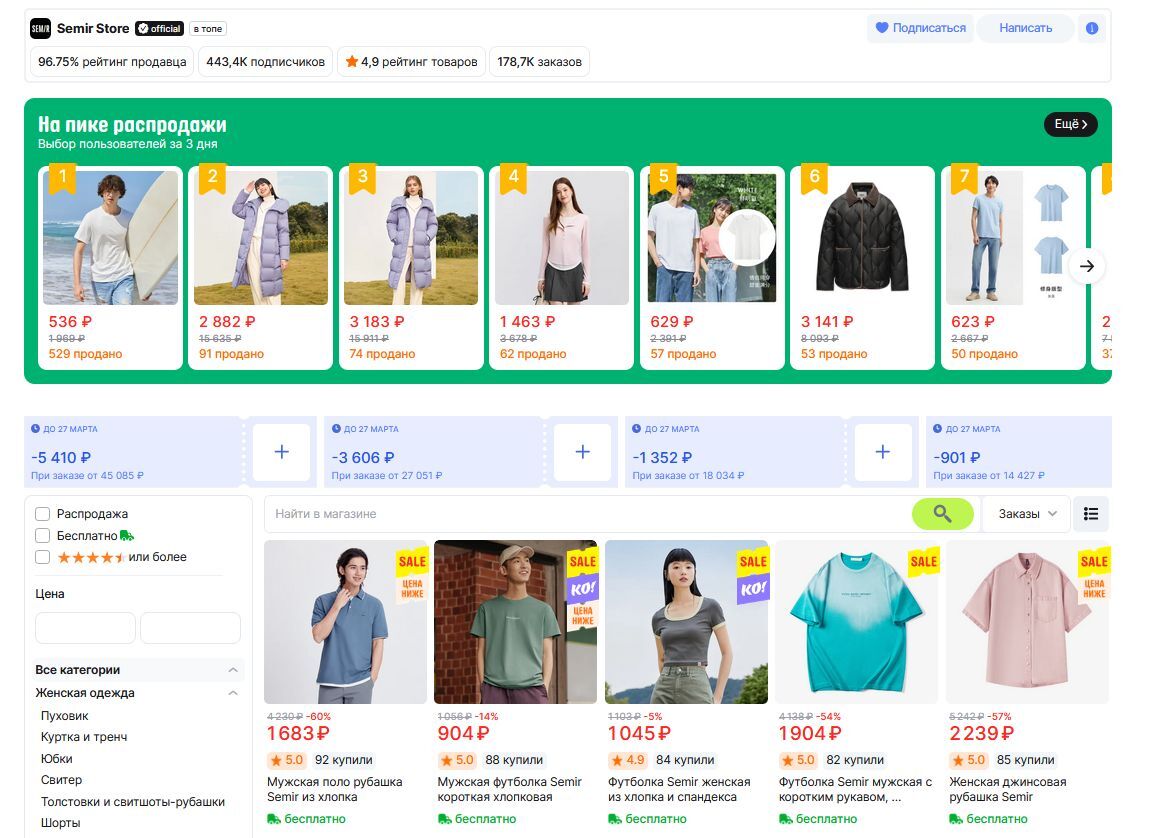
Task: Click the minimum price input field
Action: 85,628
